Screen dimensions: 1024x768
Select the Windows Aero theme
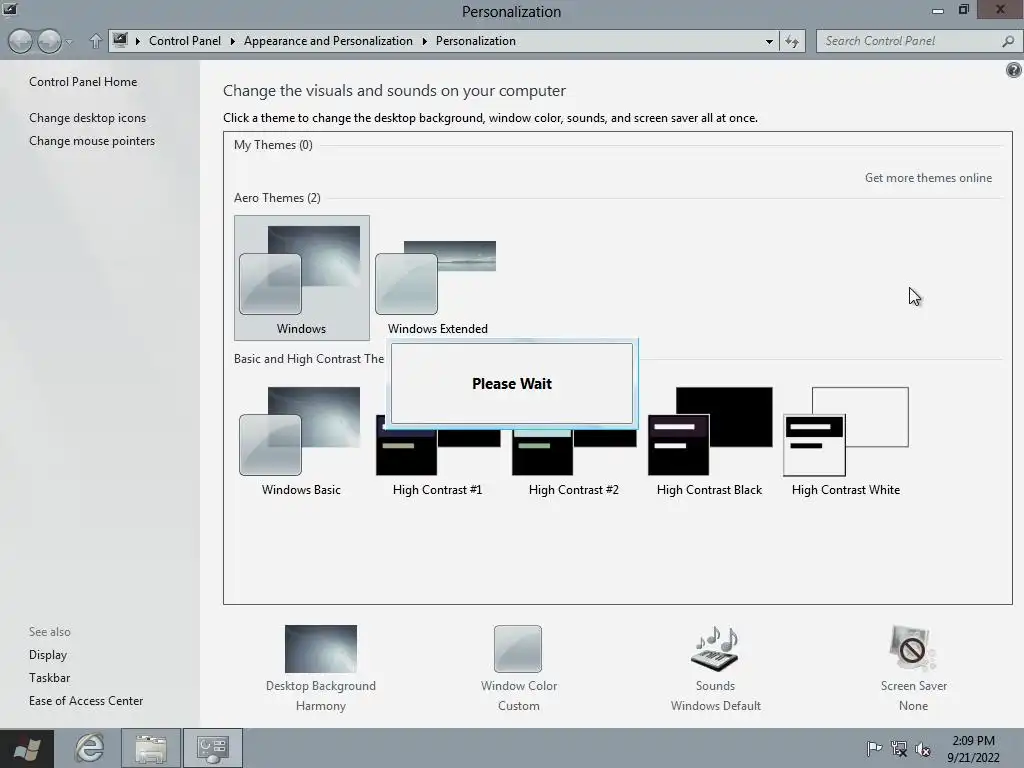click(302, 278)
